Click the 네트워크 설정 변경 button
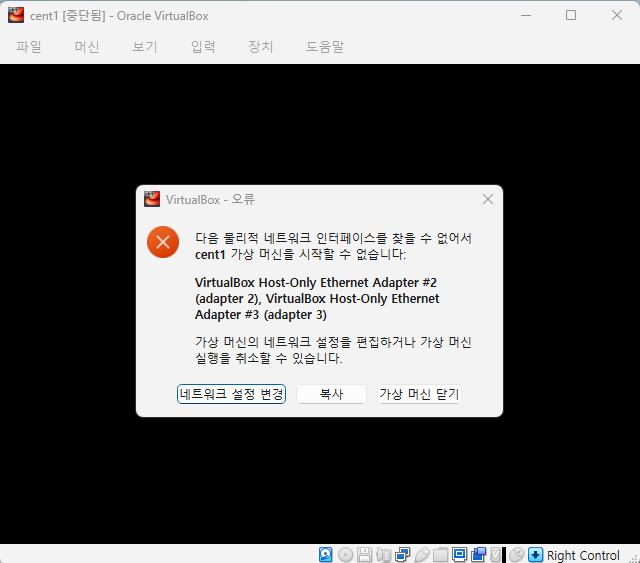The image size is (640, 563). pyautogui.click(x=231, y=394)
